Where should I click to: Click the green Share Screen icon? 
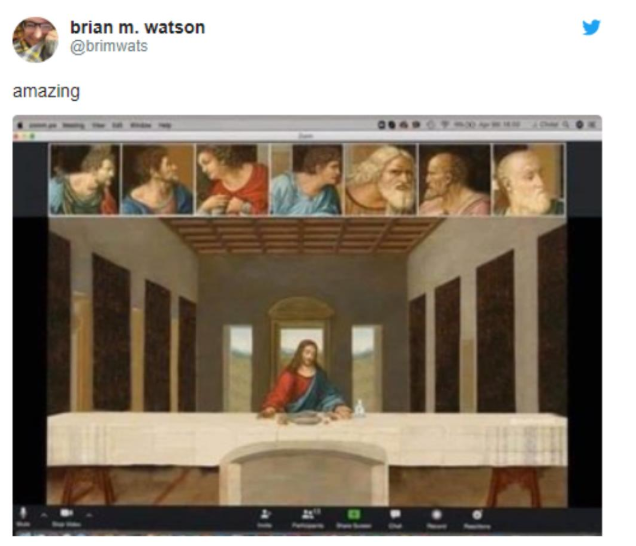(354, 514)
